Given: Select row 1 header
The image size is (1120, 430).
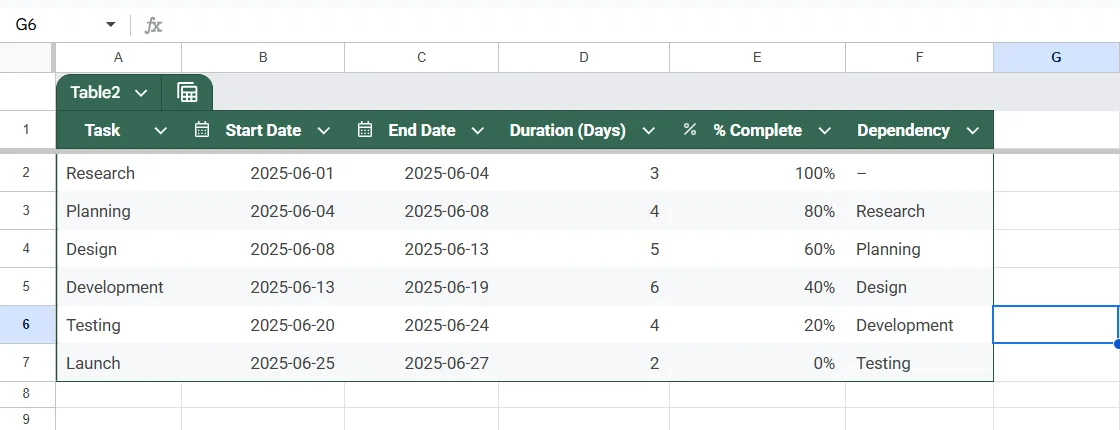Looking at the screenshot, I should coord(27,130).
